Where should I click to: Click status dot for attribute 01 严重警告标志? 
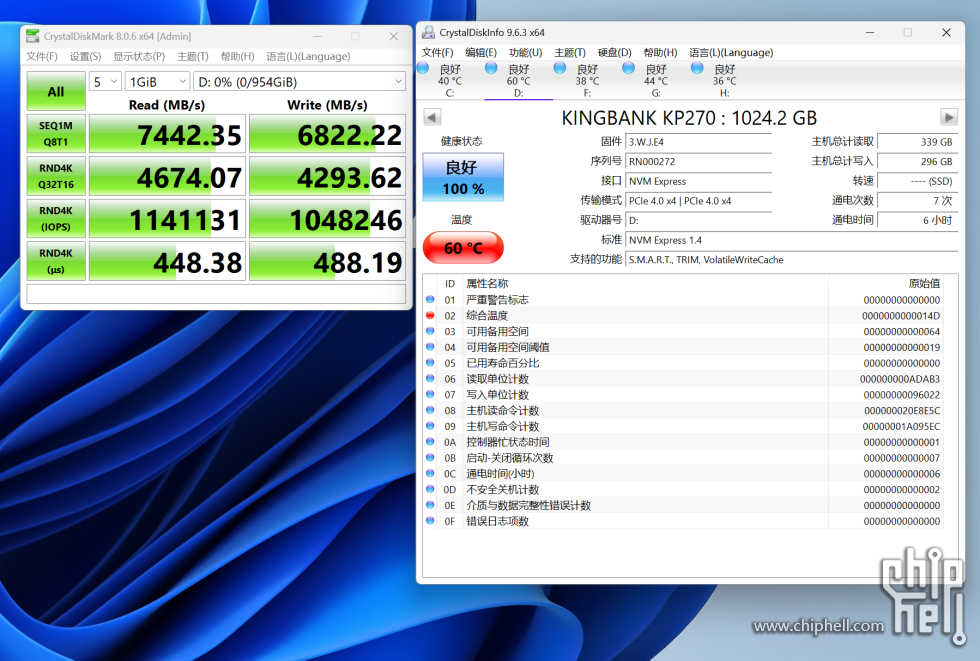point(430,299)
